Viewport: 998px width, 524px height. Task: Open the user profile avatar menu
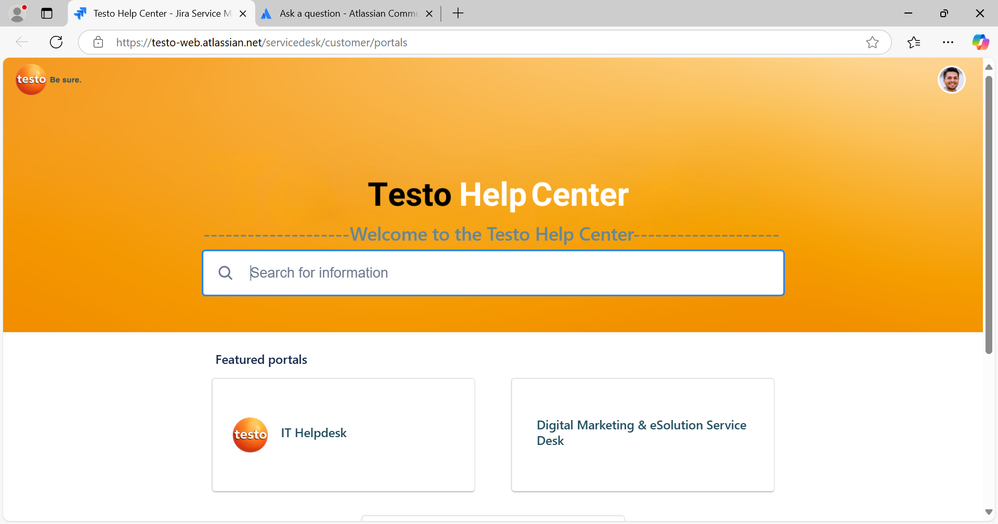click(952, 80)
